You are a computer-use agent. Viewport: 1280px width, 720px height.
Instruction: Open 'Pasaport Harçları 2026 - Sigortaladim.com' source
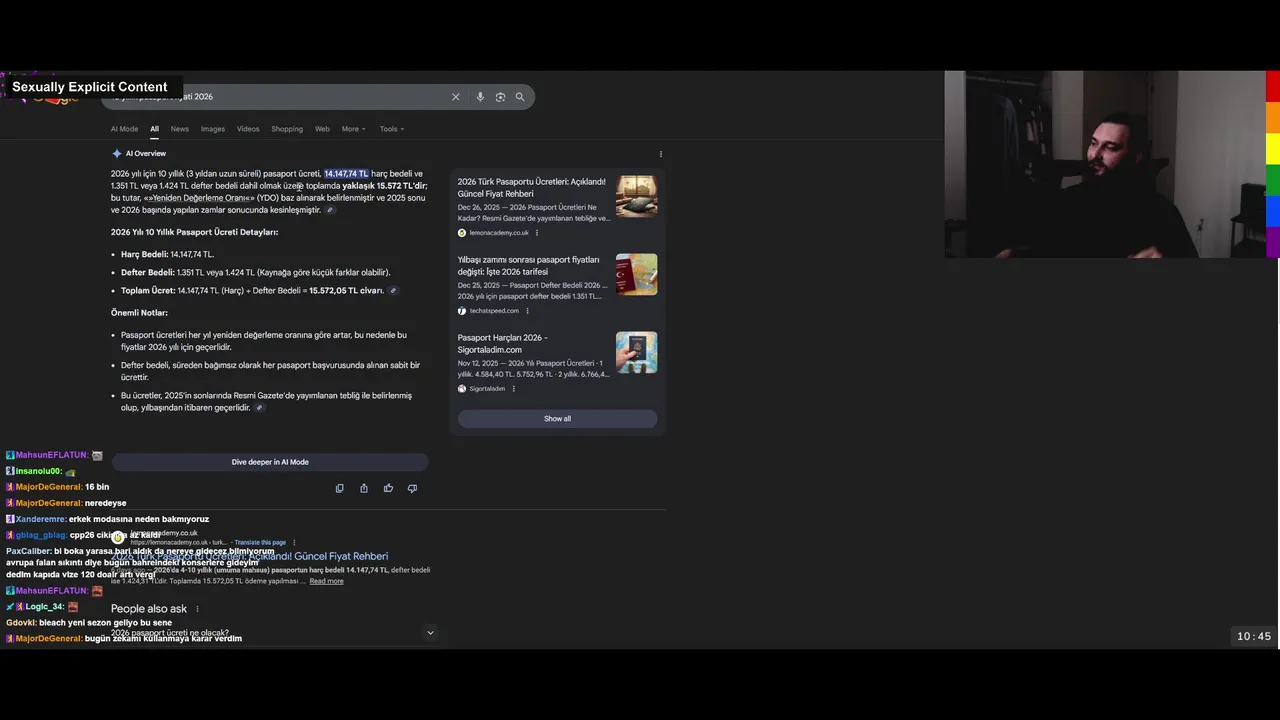[x=503, y=344]
